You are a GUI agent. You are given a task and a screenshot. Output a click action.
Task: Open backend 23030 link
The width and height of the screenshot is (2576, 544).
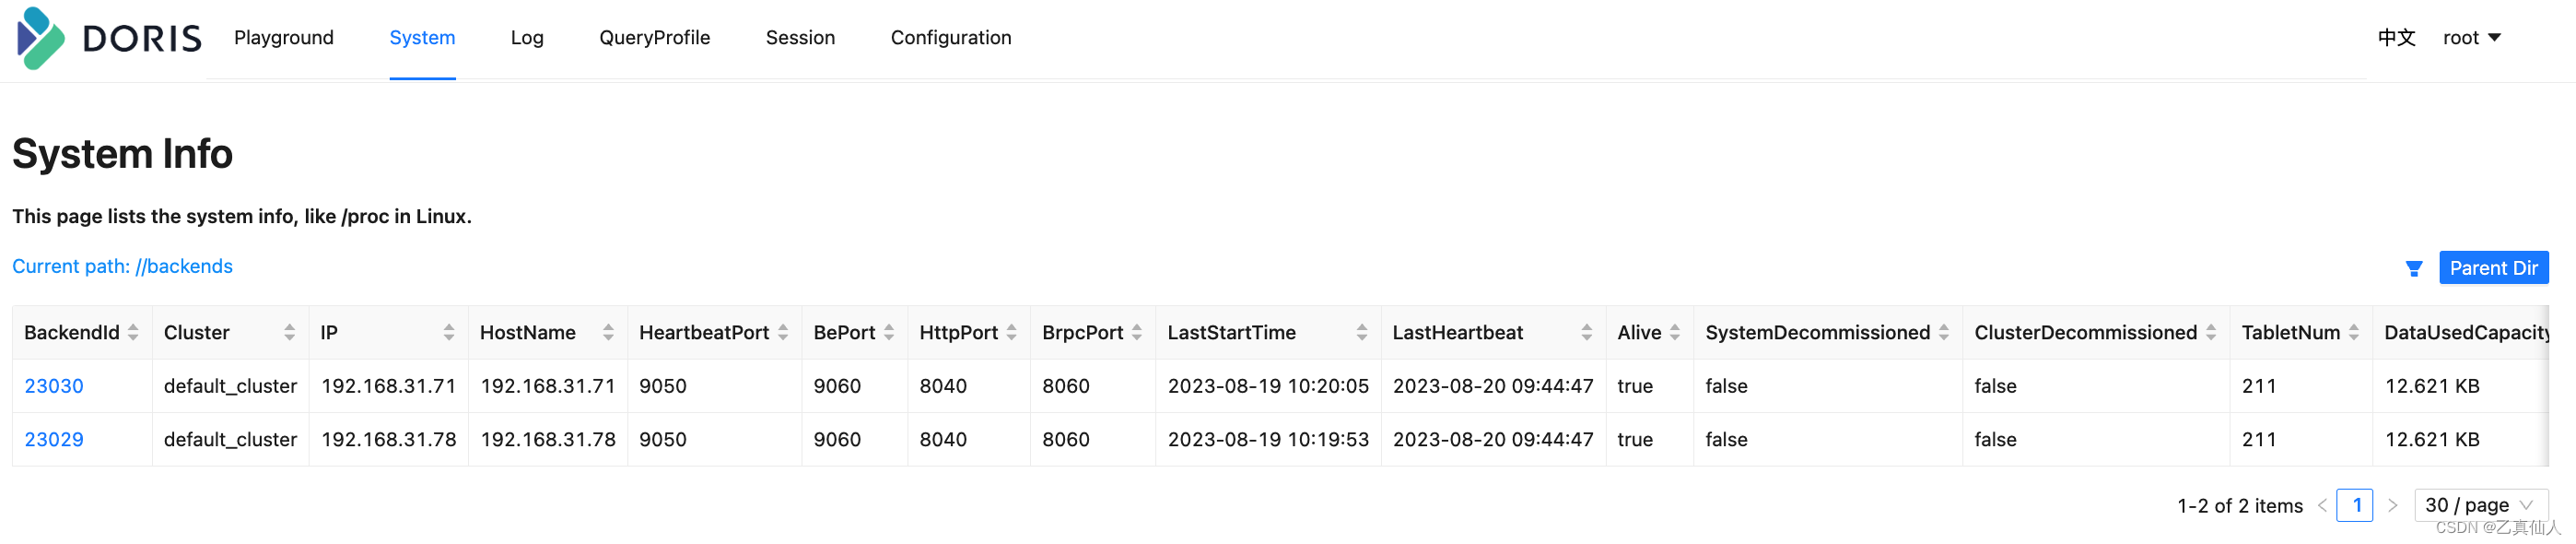(x=54, y=386)
